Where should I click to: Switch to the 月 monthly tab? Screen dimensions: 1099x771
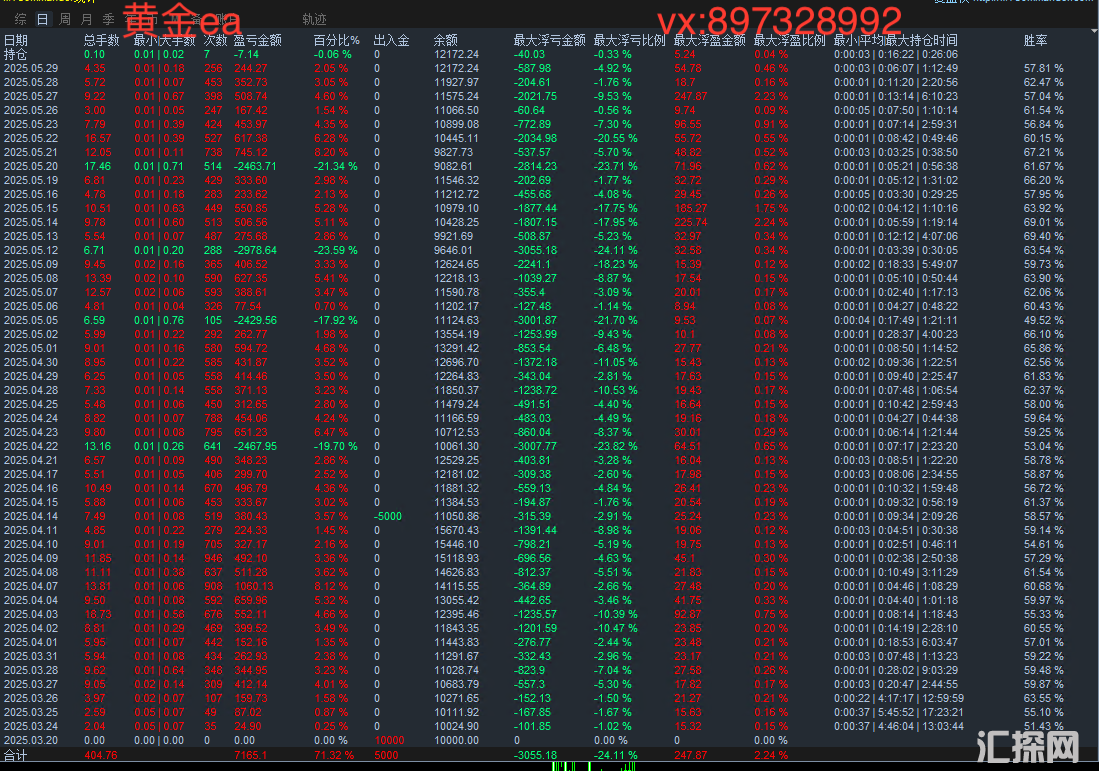click(86, 19)
